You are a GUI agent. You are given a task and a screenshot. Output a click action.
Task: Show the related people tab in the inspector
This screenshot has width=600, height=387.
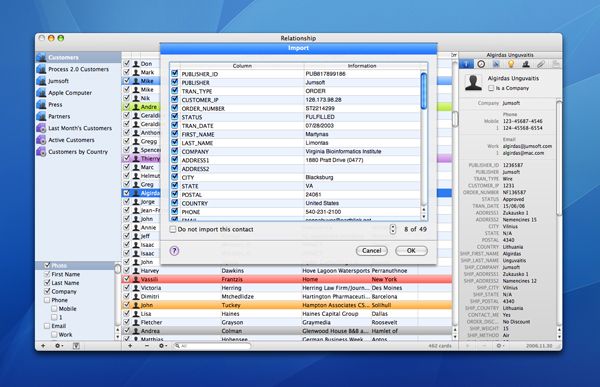point(526,64)
